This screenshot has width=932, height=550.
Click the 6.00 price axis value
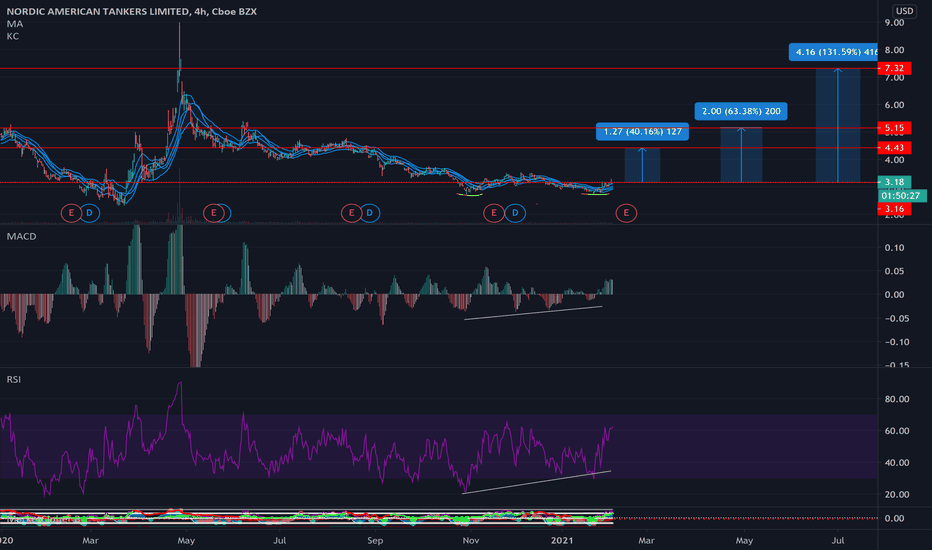894,105
